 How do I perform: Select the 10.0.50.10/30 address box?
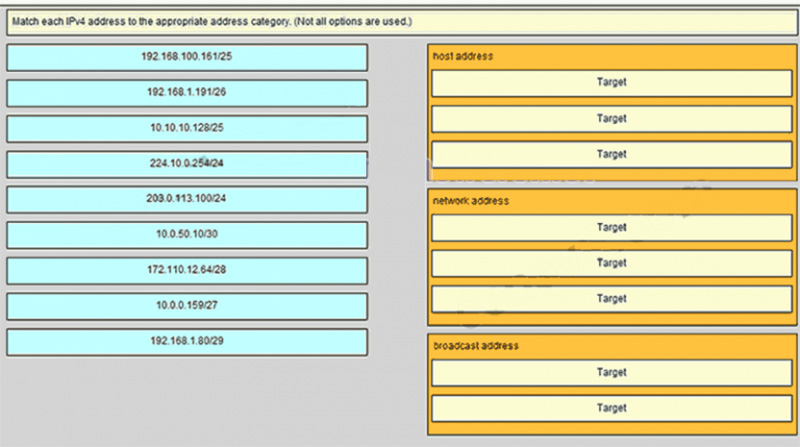(187, 235)
